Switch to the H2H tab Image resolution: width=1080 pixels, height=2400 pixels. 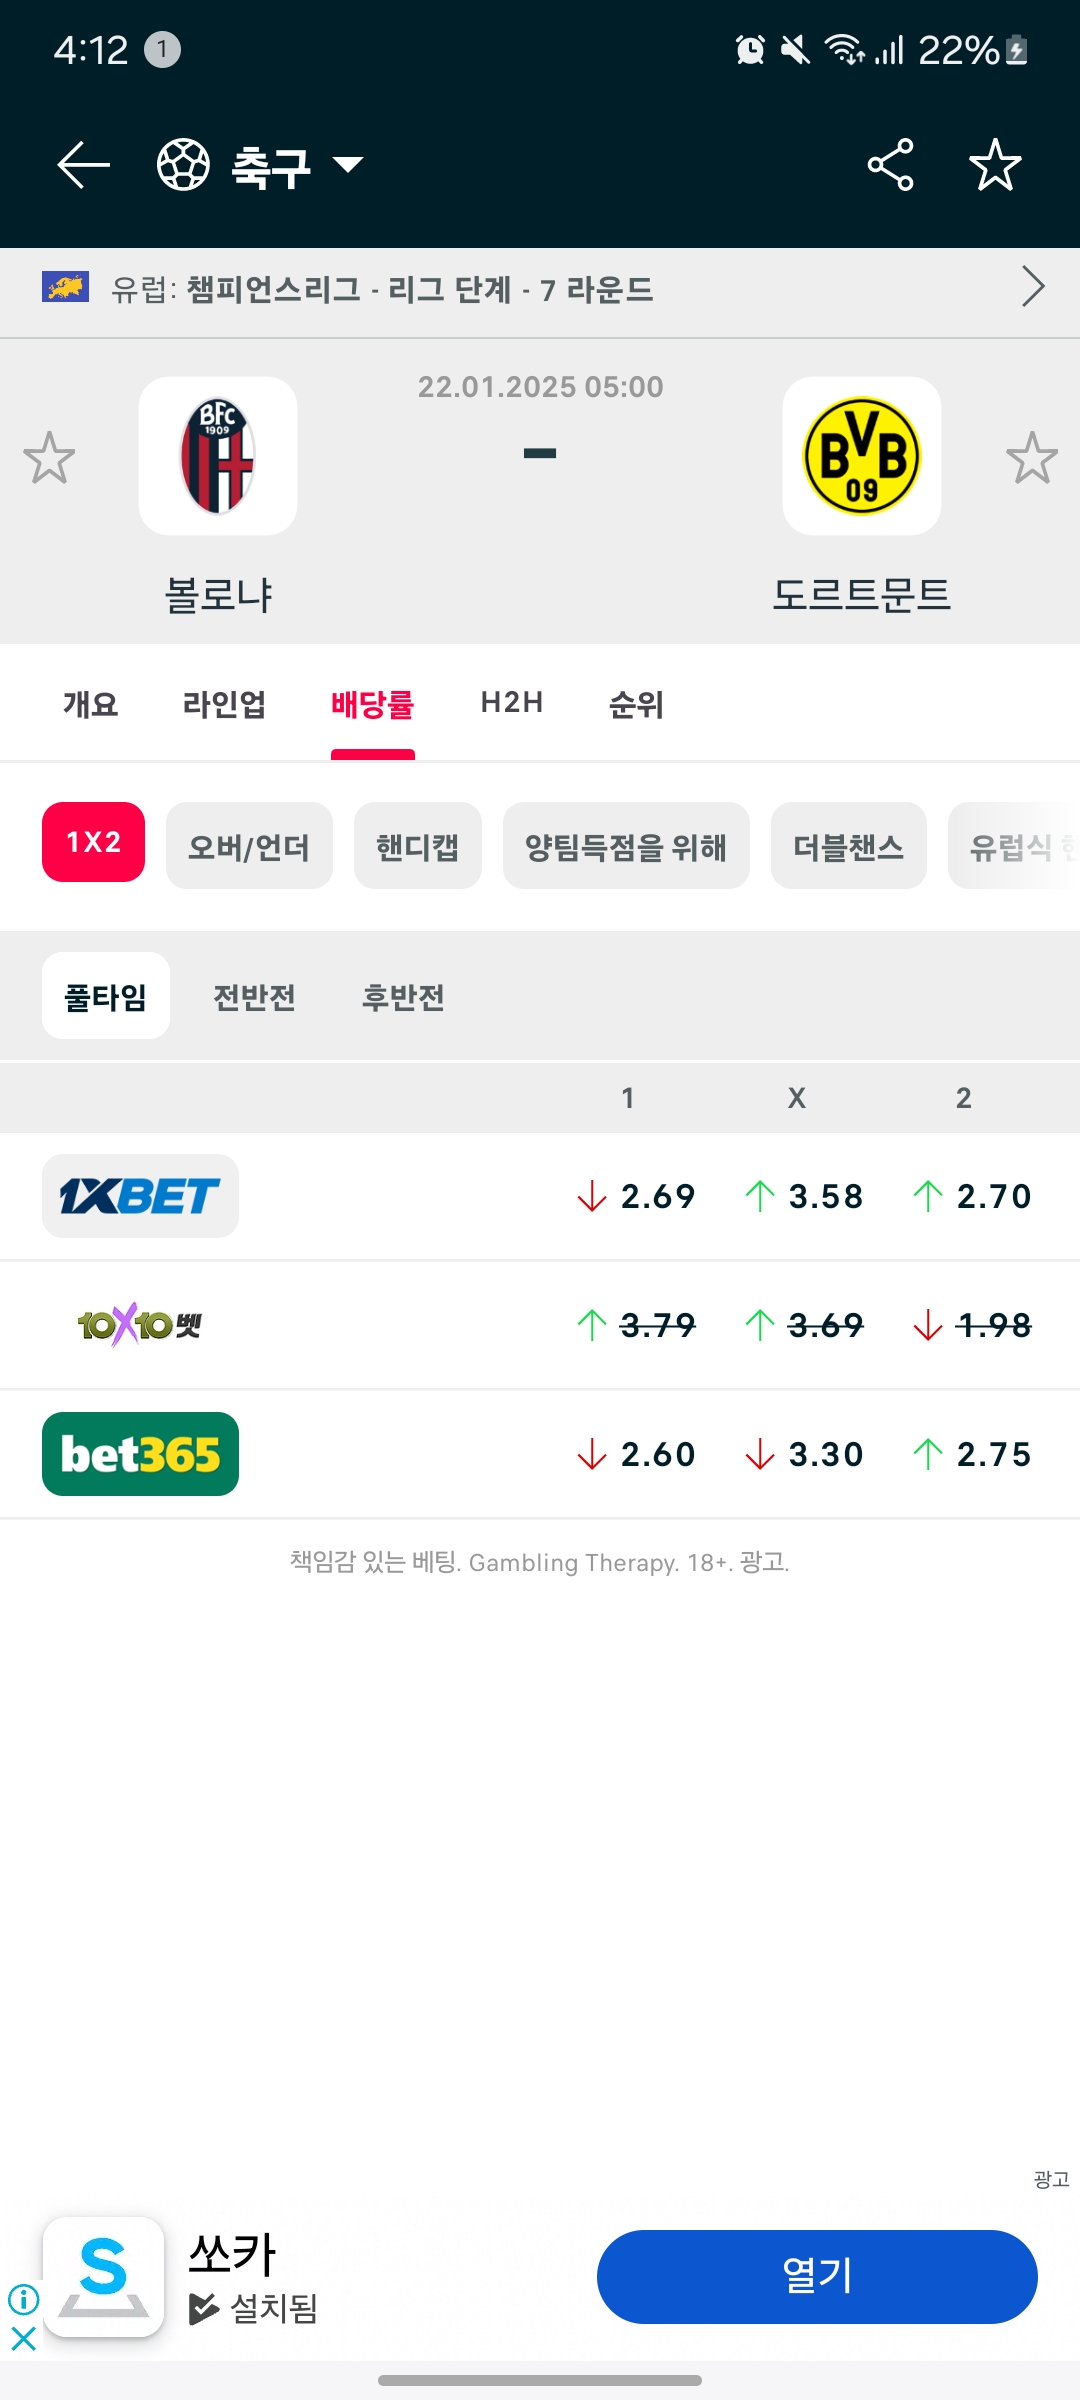pyautogui.click(x=512, y=703)
